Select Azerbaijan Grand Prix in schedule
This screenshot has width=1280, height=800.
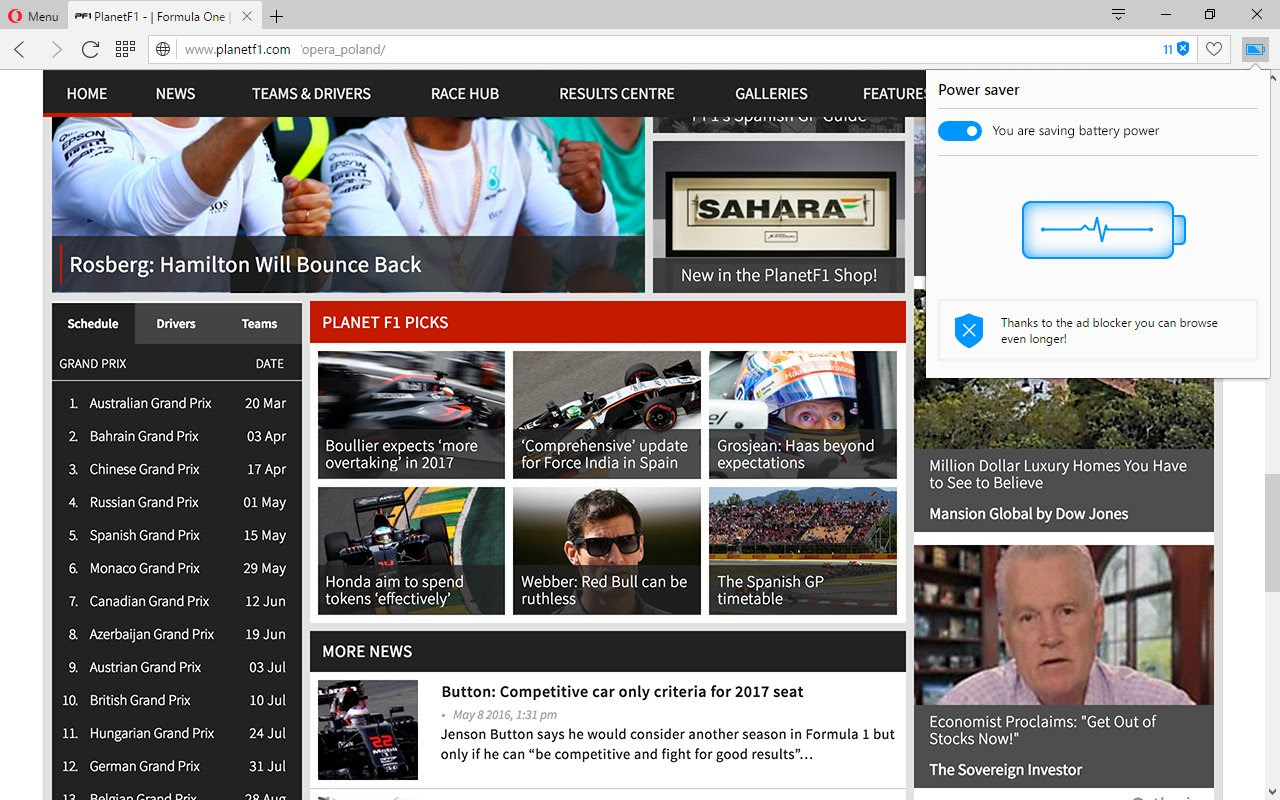tap(177, 634)
